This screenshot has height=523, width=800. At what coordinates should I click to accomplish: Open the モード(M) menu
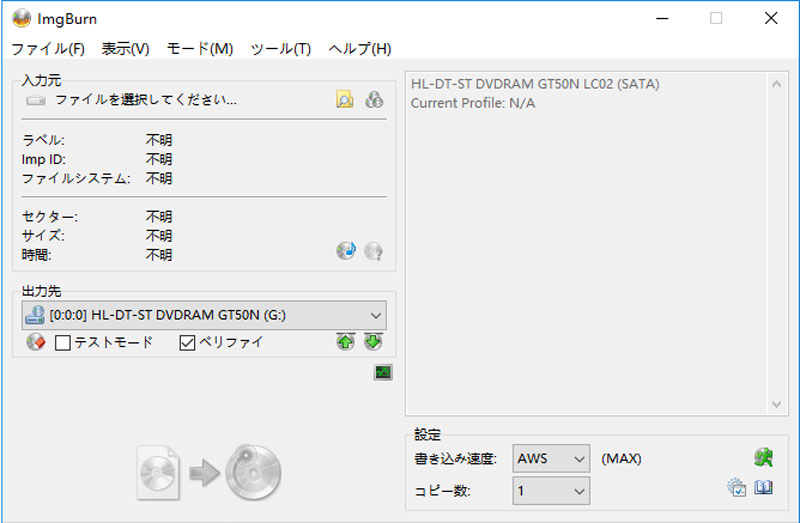click(x=199, y=48)
